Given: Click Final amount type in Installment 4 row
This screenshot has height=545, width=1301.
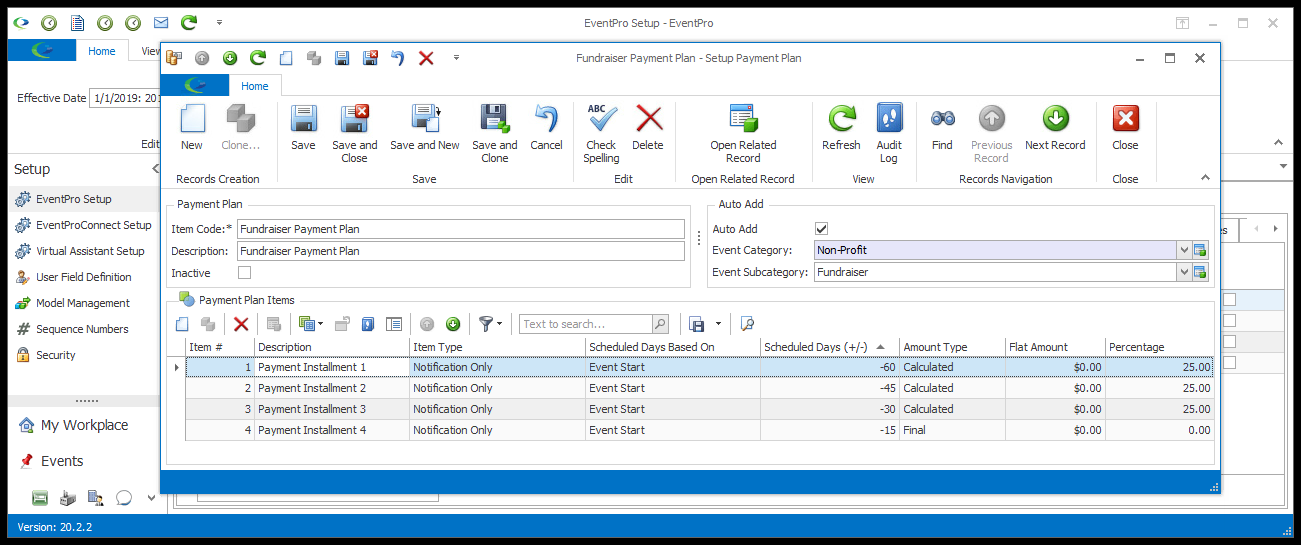Looking at the screenshot, I should (952, 430).
